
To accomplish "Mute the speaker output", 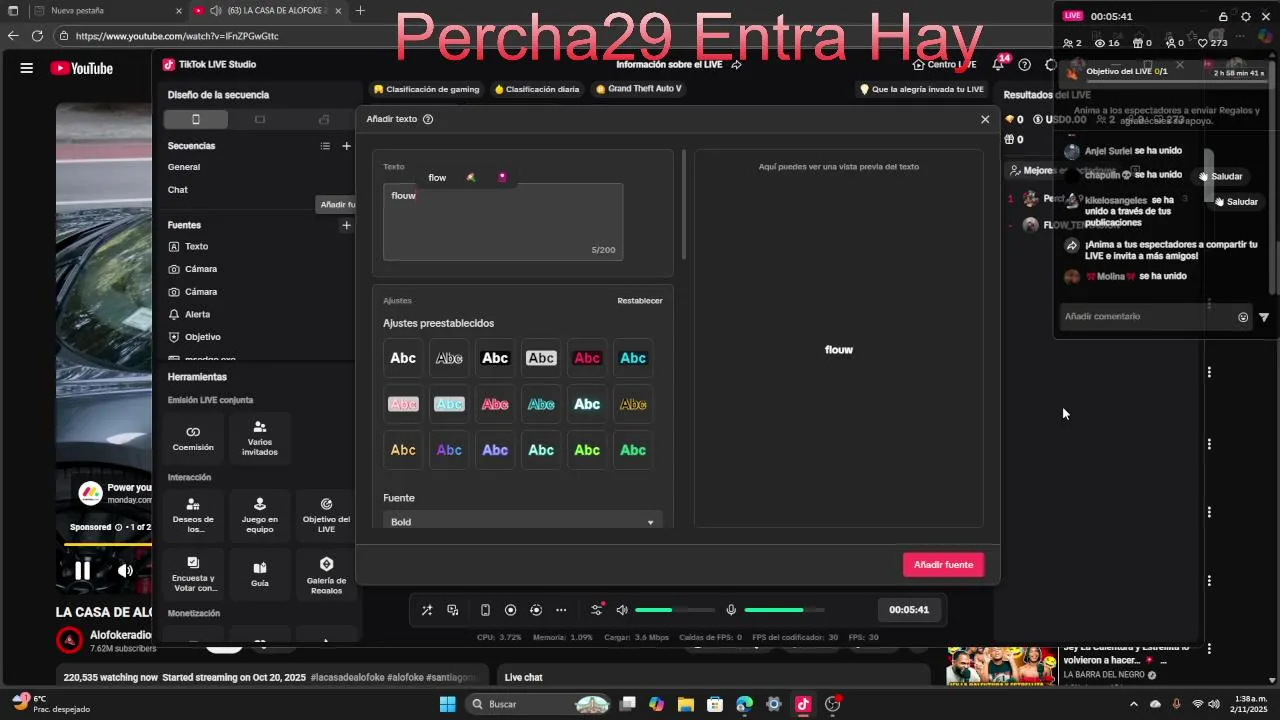I will [622, 610].
